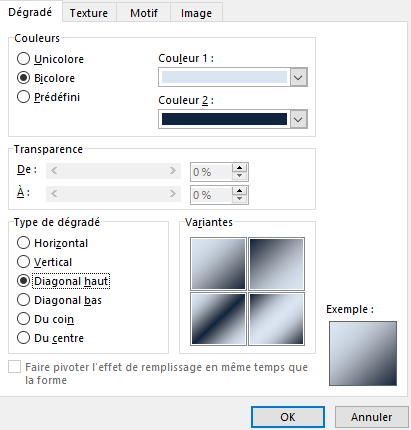Select the top-right gradient variant thumbnail
Viewport: 411px width, 430px height.
coord(276,263)
